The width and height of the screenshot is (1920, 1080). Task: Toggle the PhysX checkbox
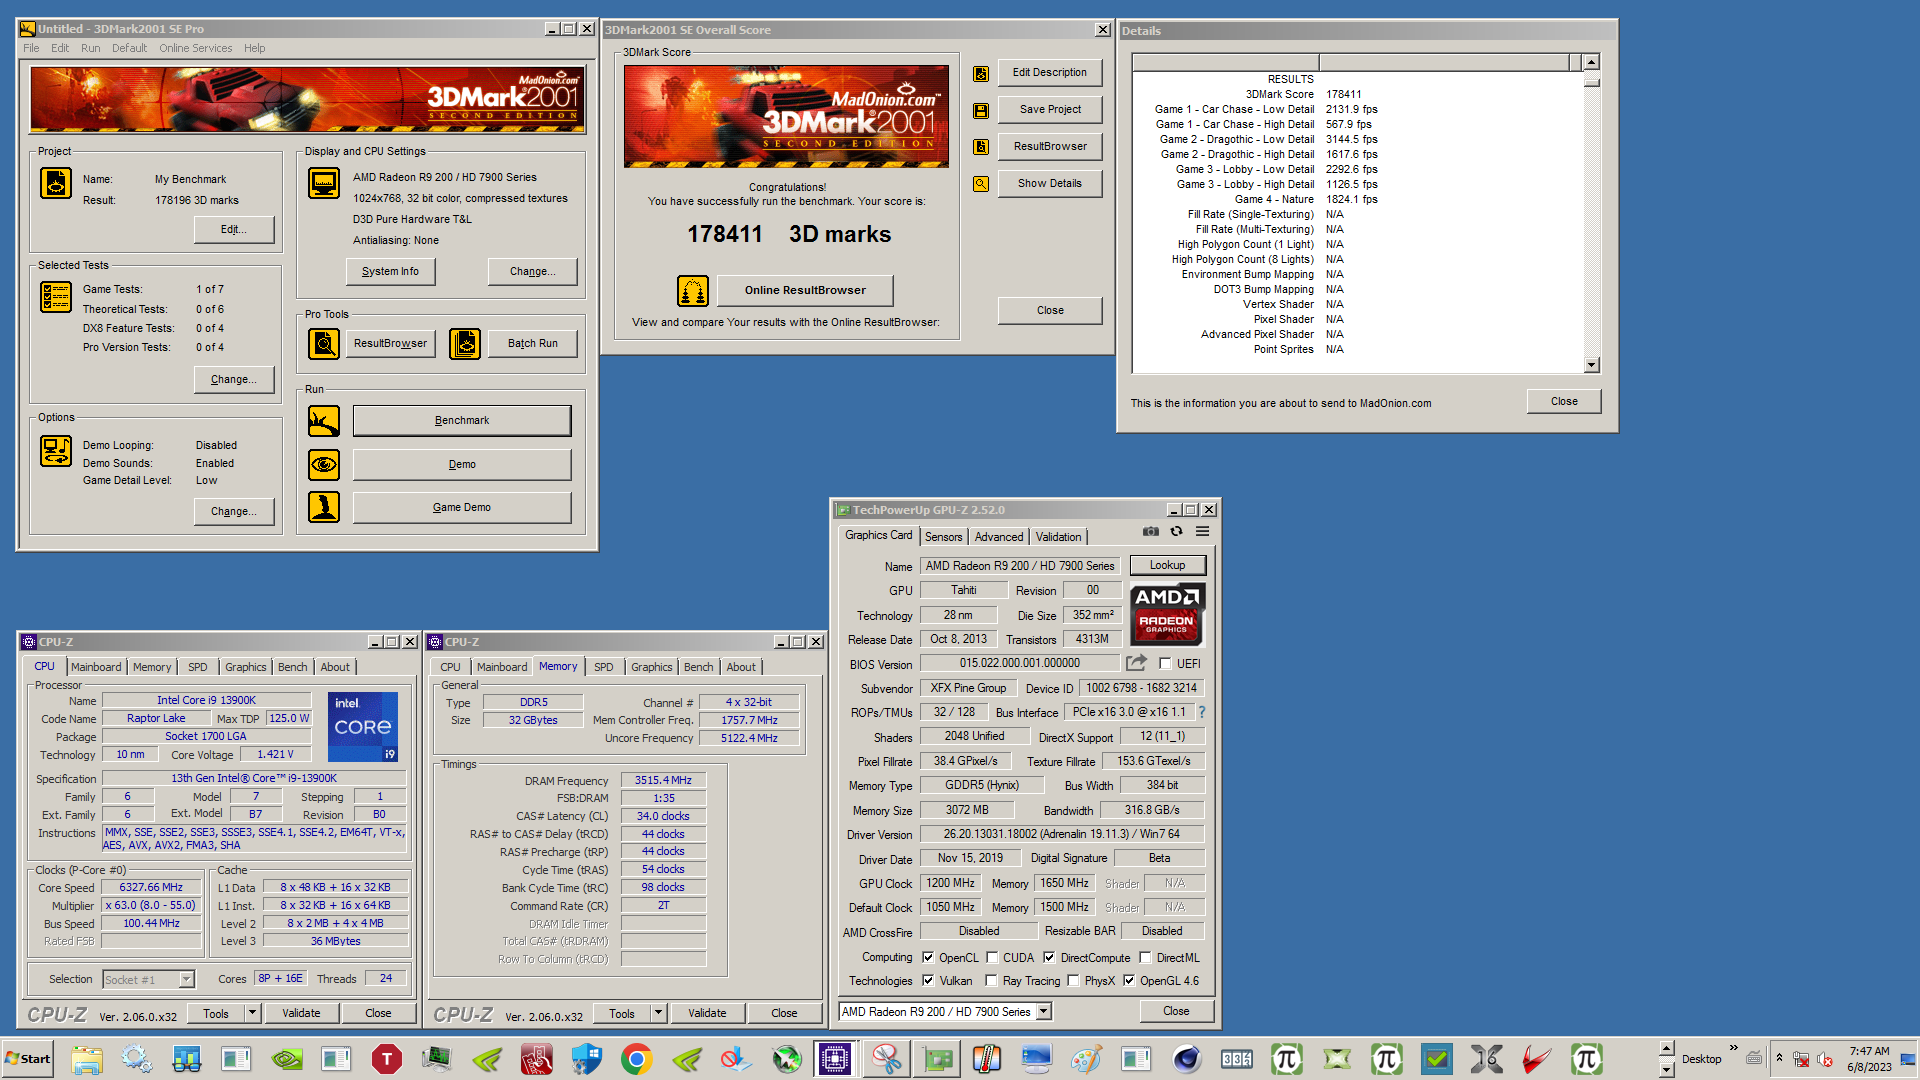(x=1073, y=980)
